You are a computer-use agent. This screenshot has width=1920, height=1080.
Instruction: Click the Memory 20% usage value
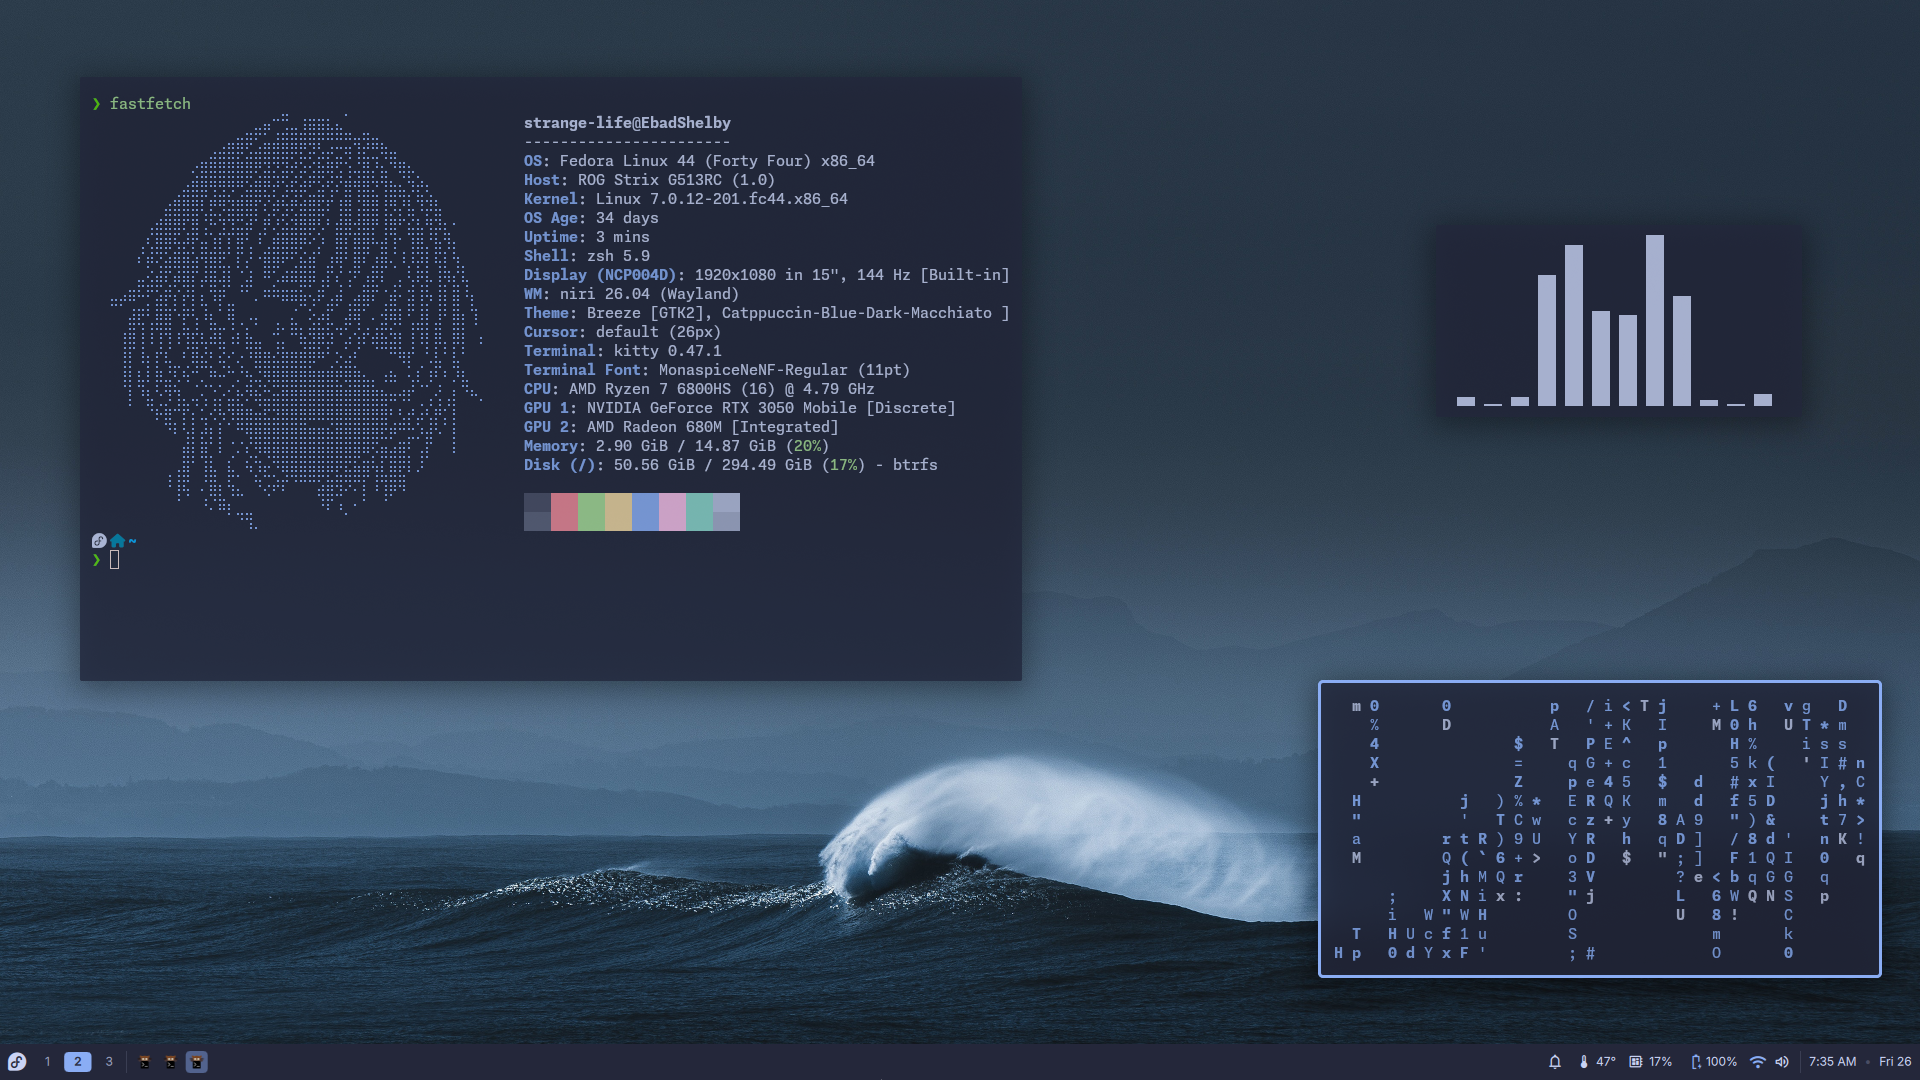click(x=807, y=446)
